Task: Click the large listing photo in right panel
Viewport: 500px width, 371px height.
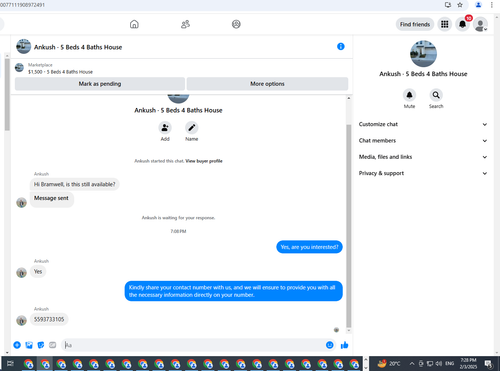Action: point(423,54)
